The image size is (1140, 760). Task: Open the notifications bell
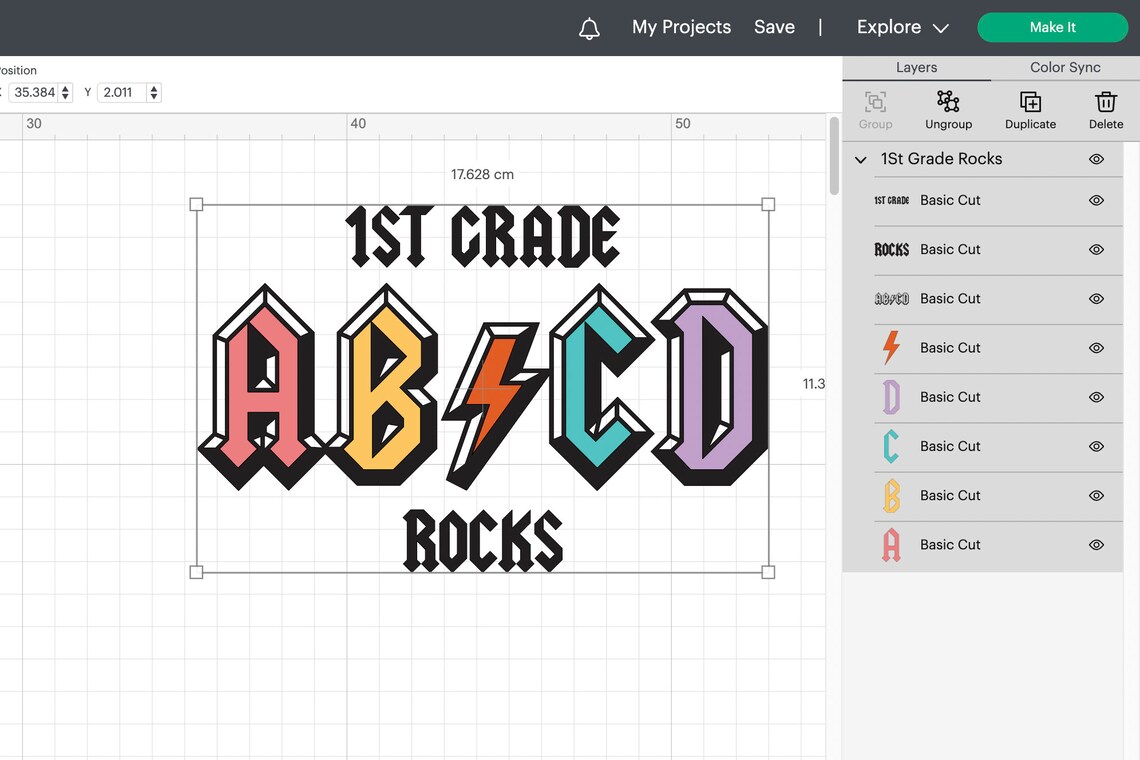tap(589, 27)
